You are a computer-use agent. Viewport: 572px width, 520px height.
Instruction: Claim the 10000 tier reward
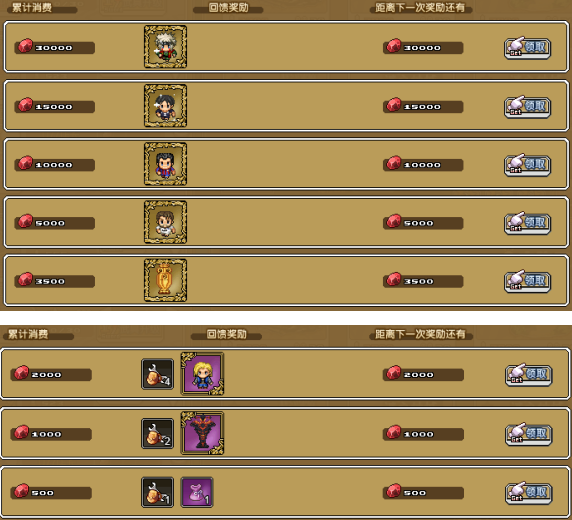click(527, 165)
